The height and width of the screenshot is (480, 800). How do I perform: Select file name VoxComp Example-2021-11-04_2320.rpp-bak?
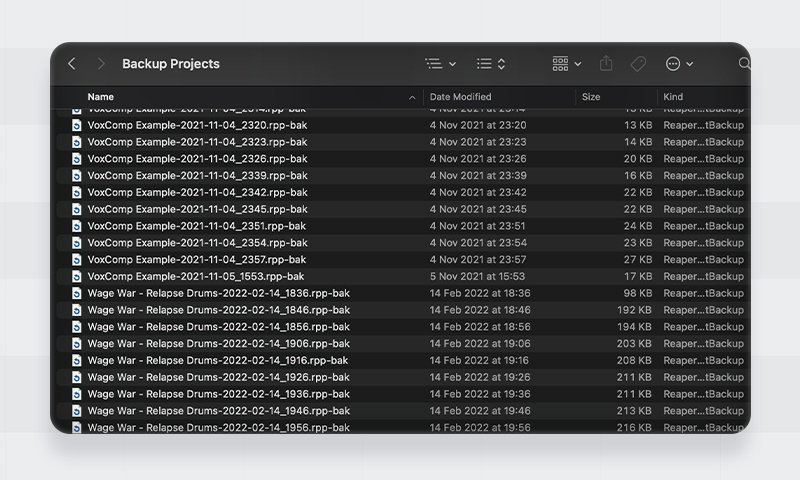(197, 125)
